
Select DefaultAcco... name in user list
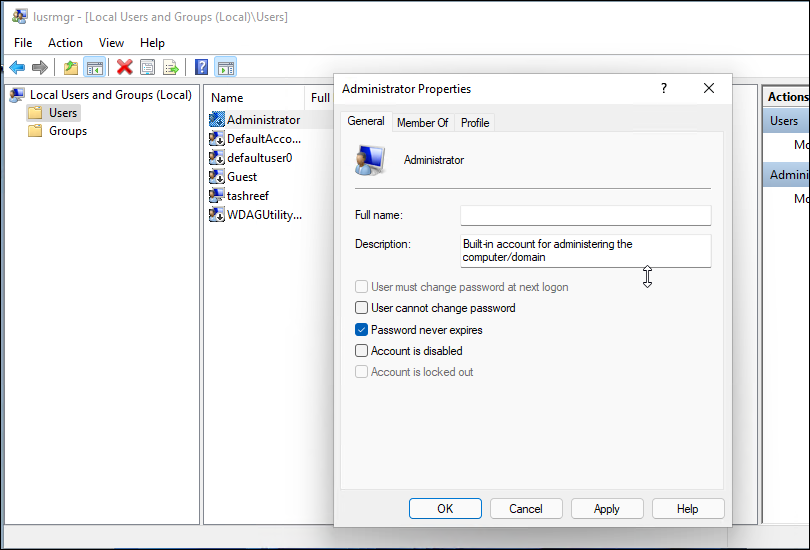[264, 139]
